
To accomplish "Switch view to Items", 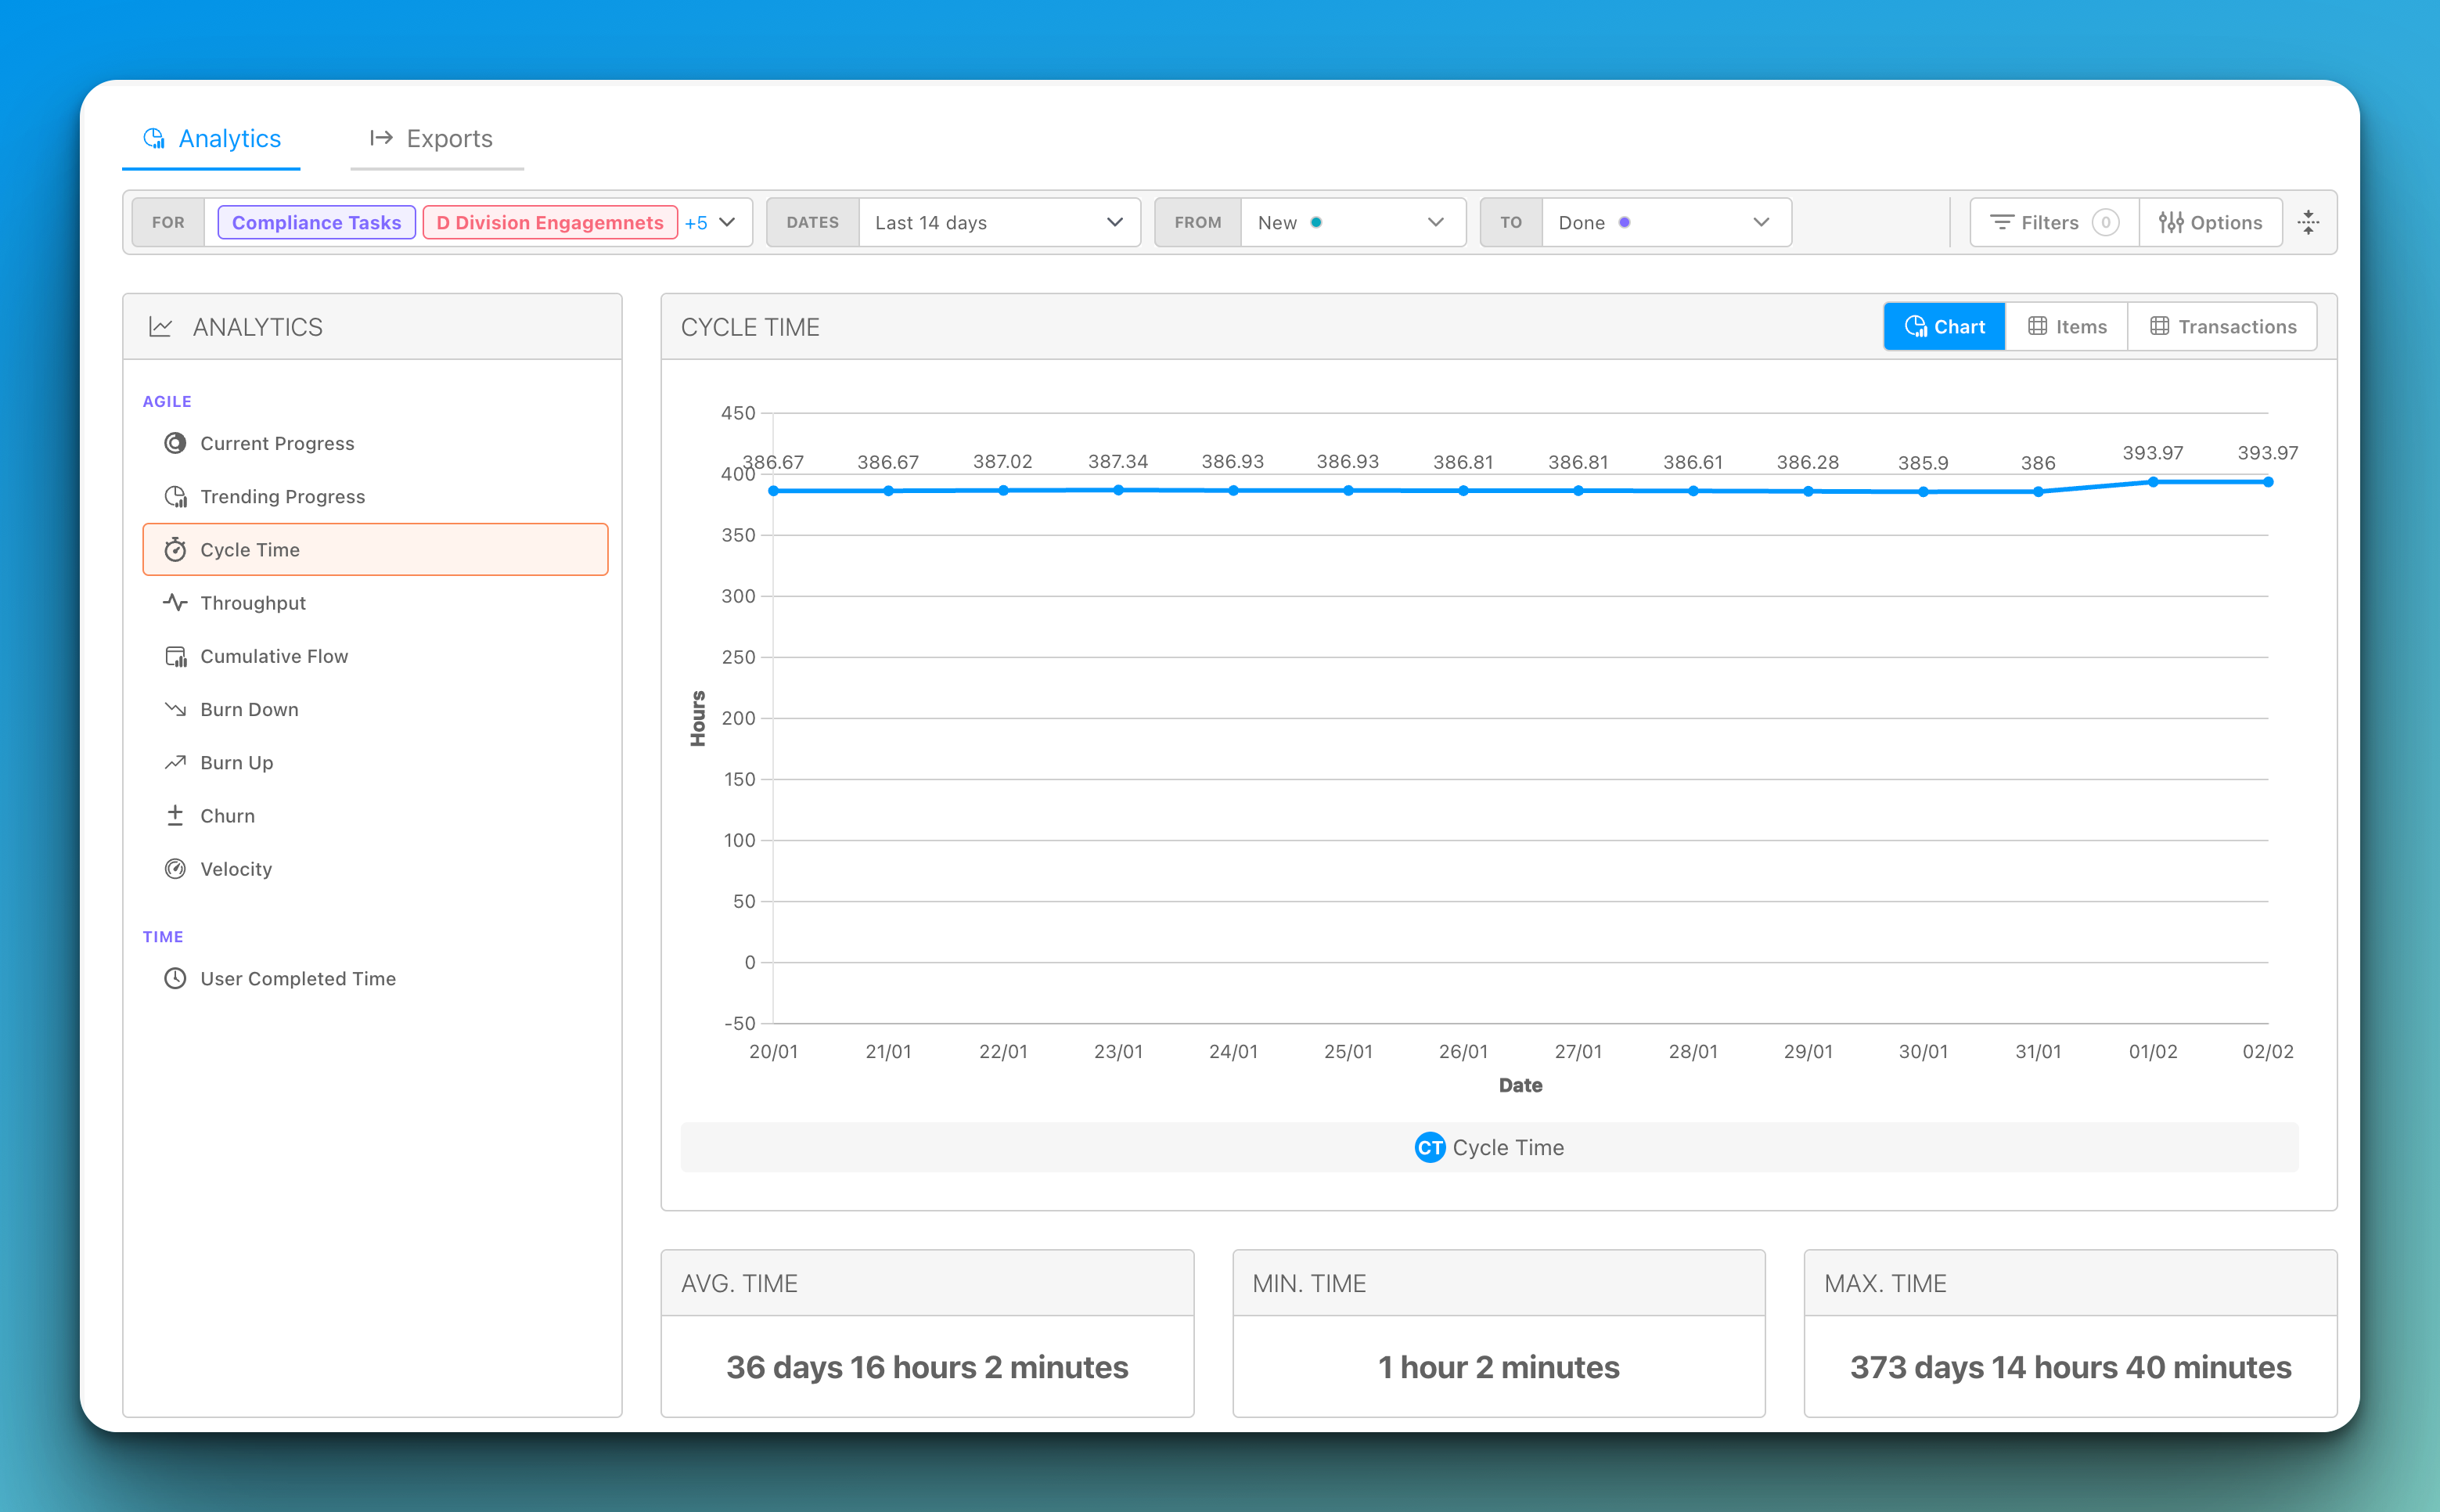I will [2066, 327].
